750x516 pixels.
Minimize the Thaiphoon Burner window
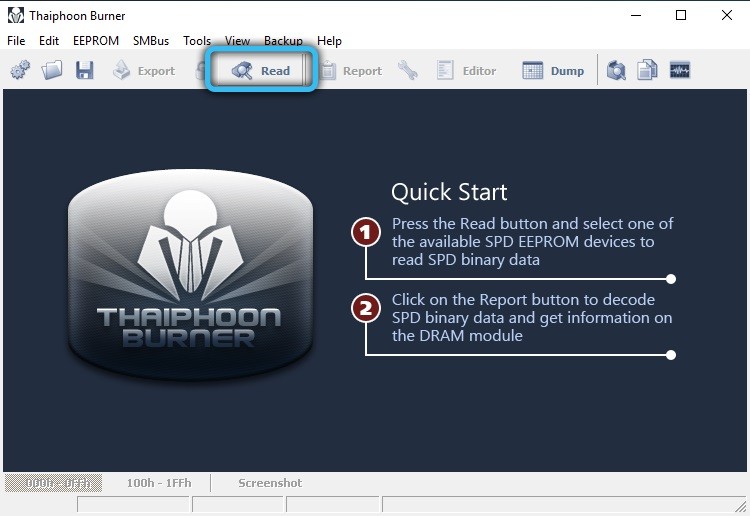(636, 15)
